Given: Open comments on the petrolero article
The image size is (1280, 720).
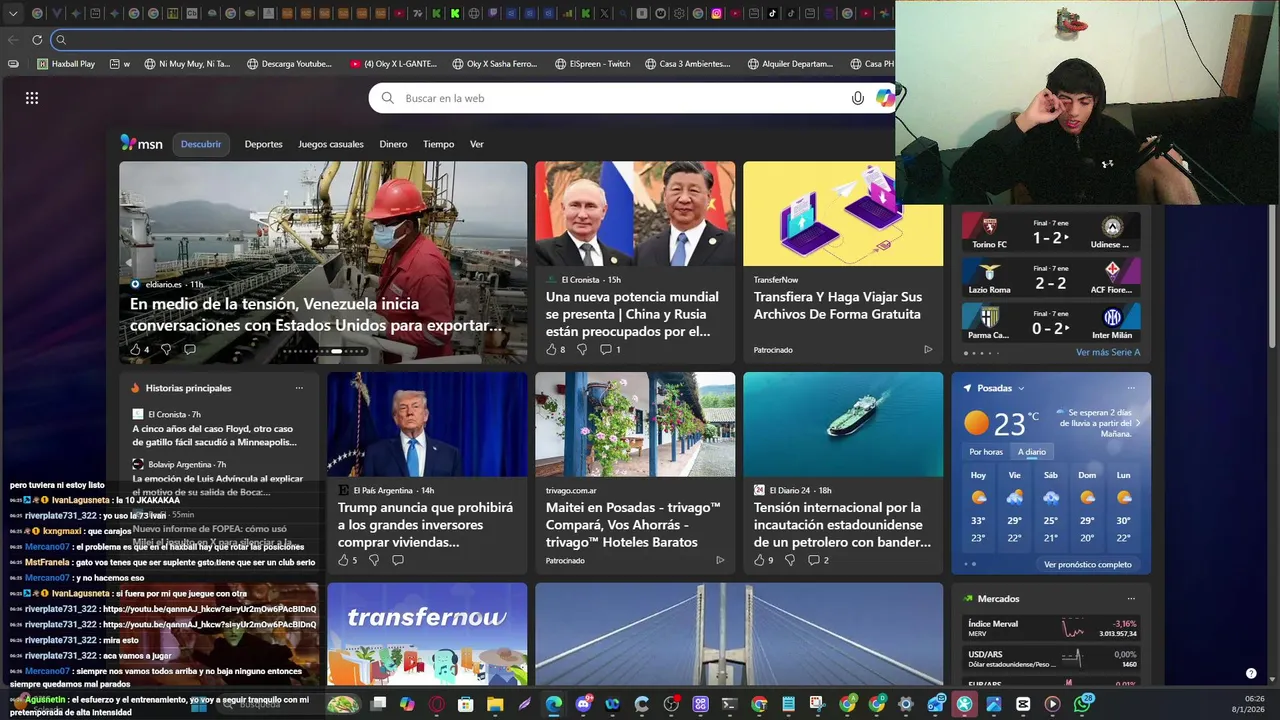Looking at the screenshot, I should pos(818,560).
